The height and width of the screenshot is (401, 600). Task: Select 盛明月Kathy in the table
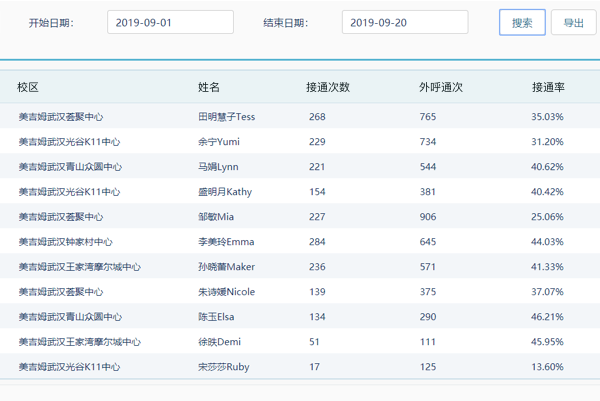[225, 192]
